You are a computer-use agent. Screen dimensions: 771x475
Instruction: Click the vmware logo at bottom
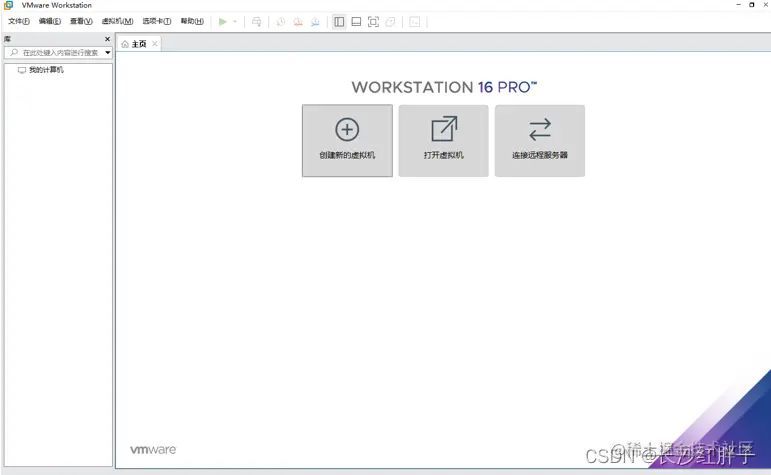click(x=153, y=449)
